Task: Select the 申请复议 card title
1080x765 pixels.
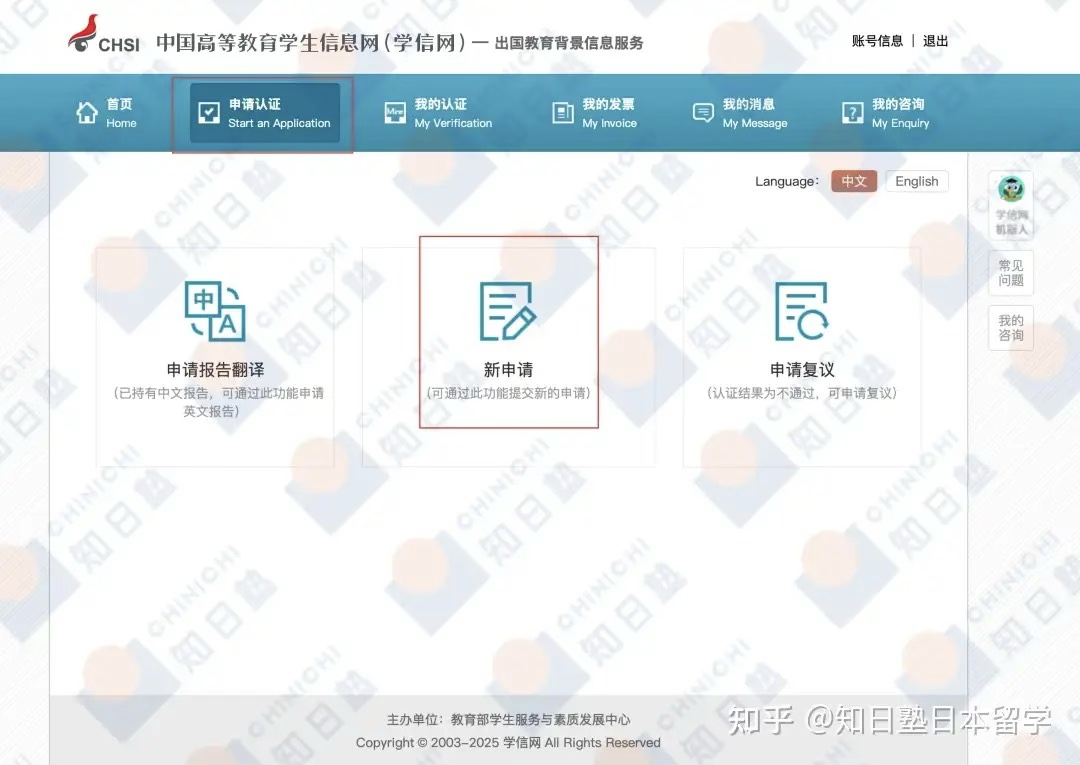Action: tap(802, 370)
